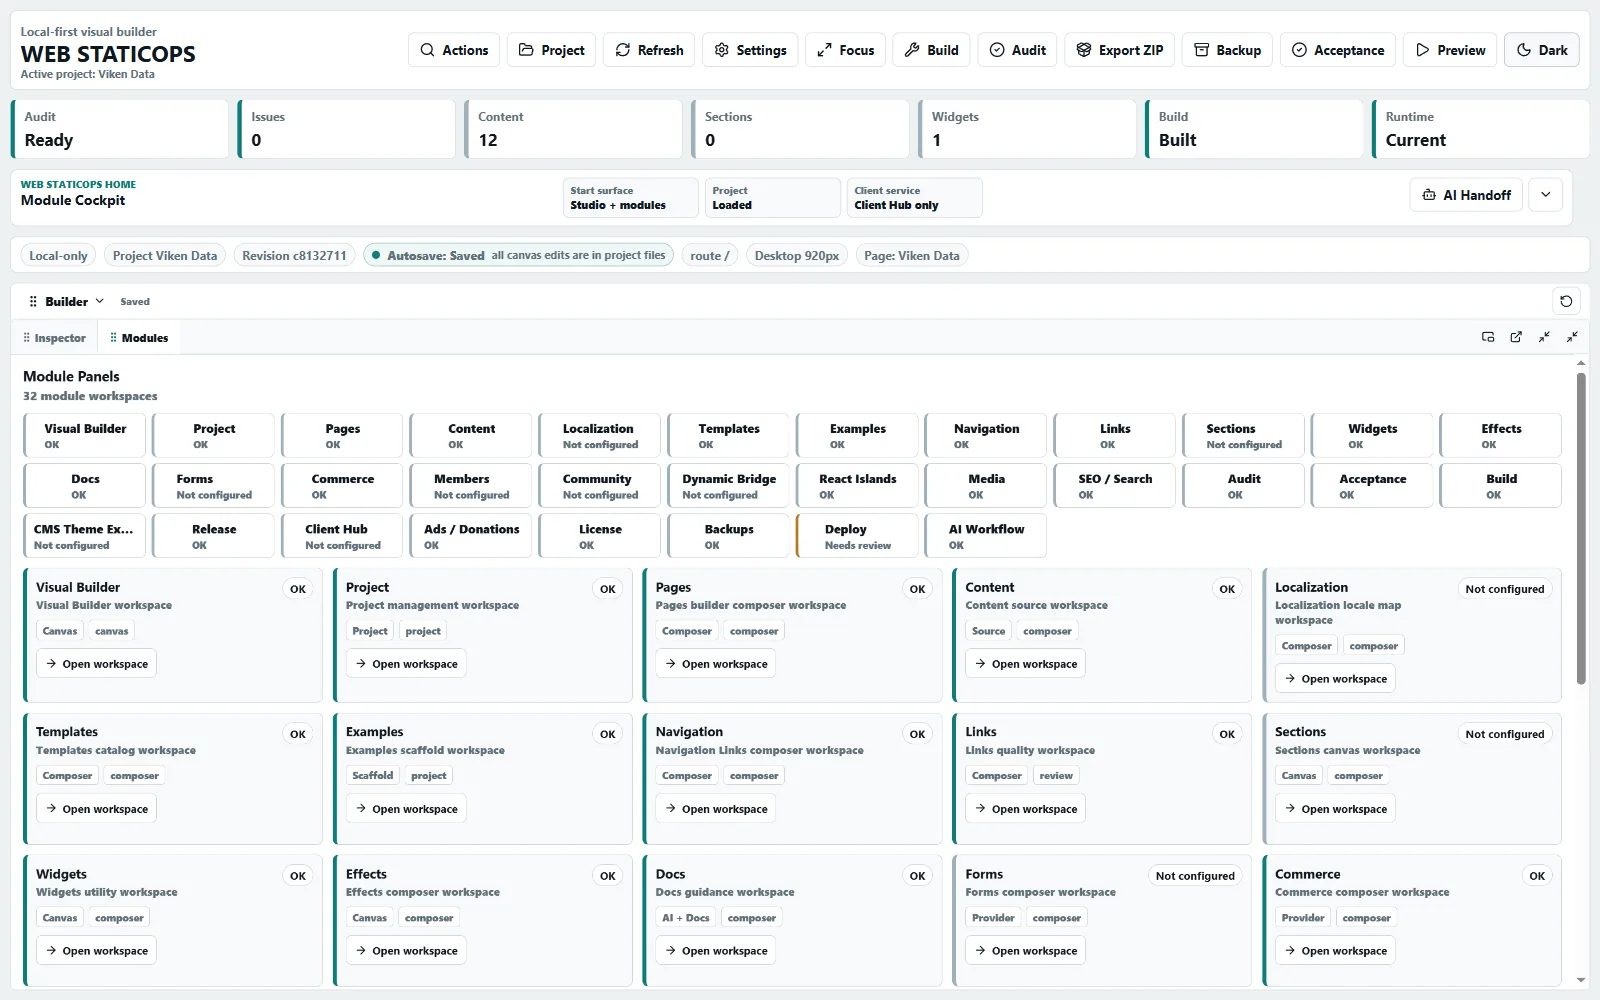Click the Client service Client Hub only box
Viewport: 1600px width, 1000px height.
coord(914,198)
